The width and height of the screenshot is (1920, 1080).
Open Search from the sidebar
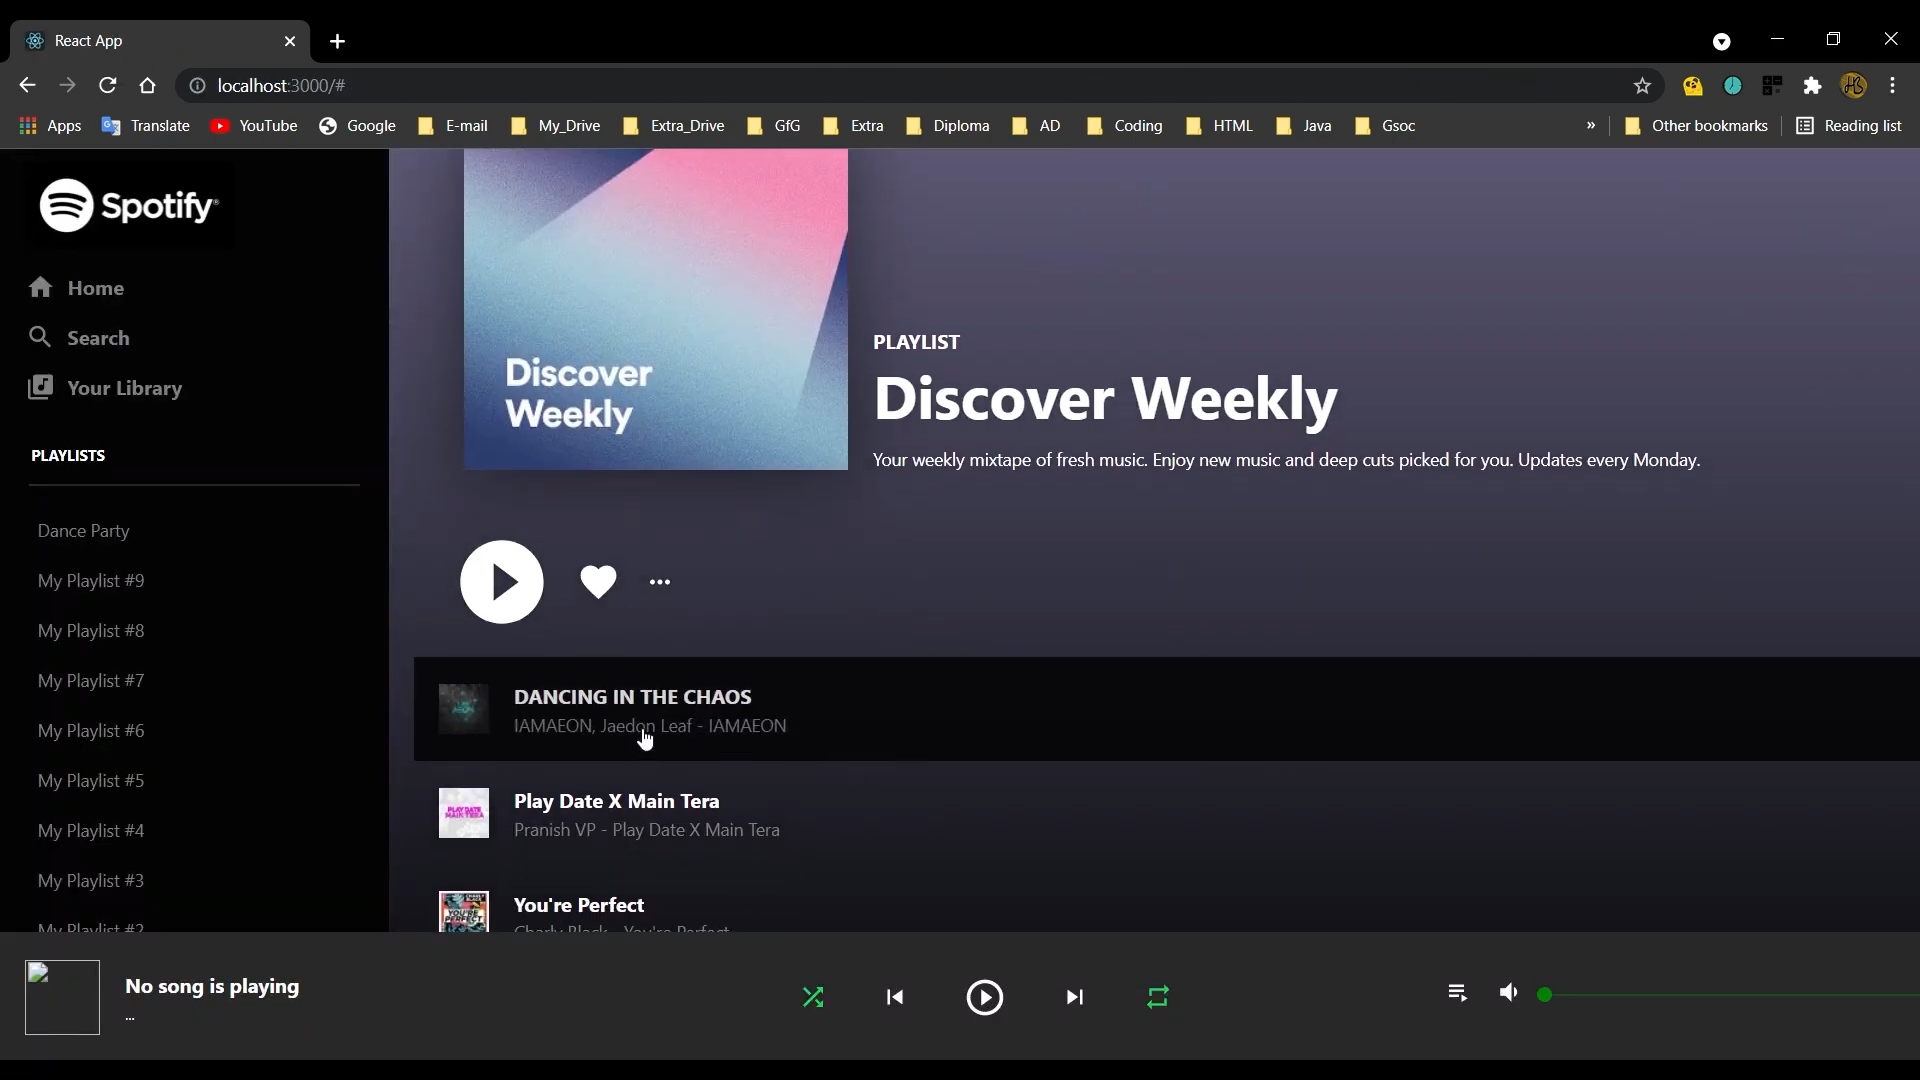pyautogui.click(x=40, y=338)
